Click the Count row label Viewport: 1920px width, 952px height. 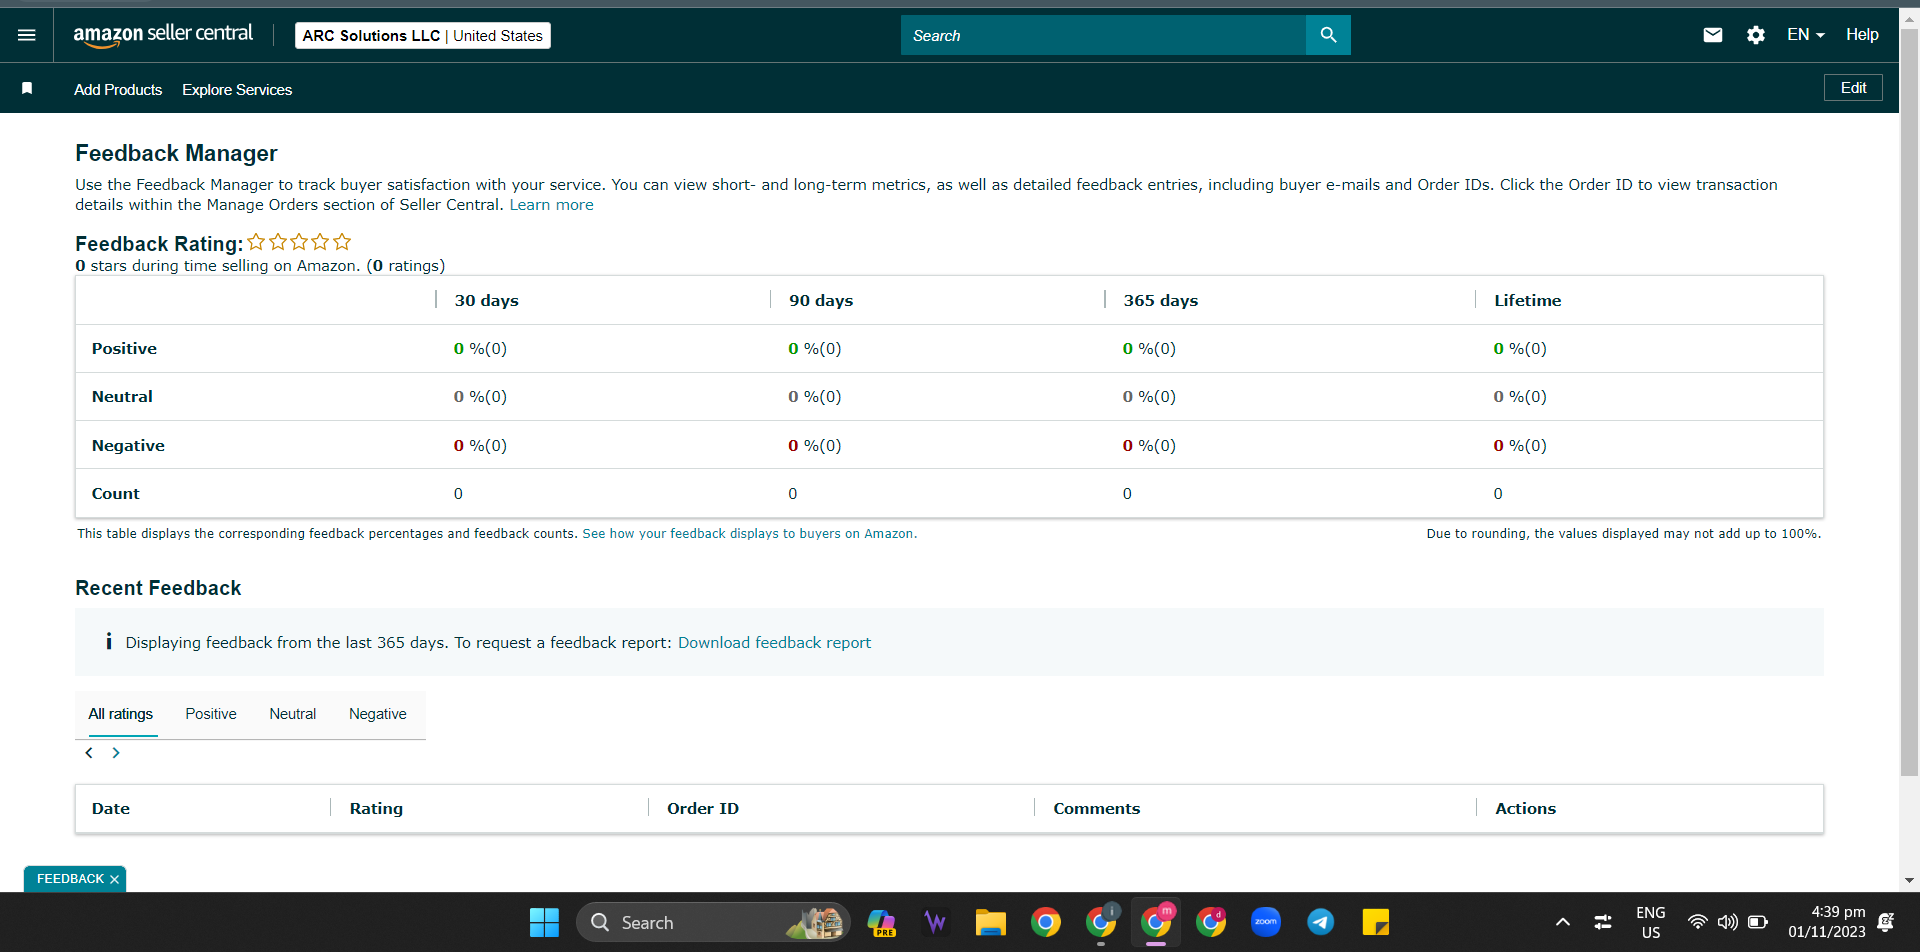pos(116,494)
